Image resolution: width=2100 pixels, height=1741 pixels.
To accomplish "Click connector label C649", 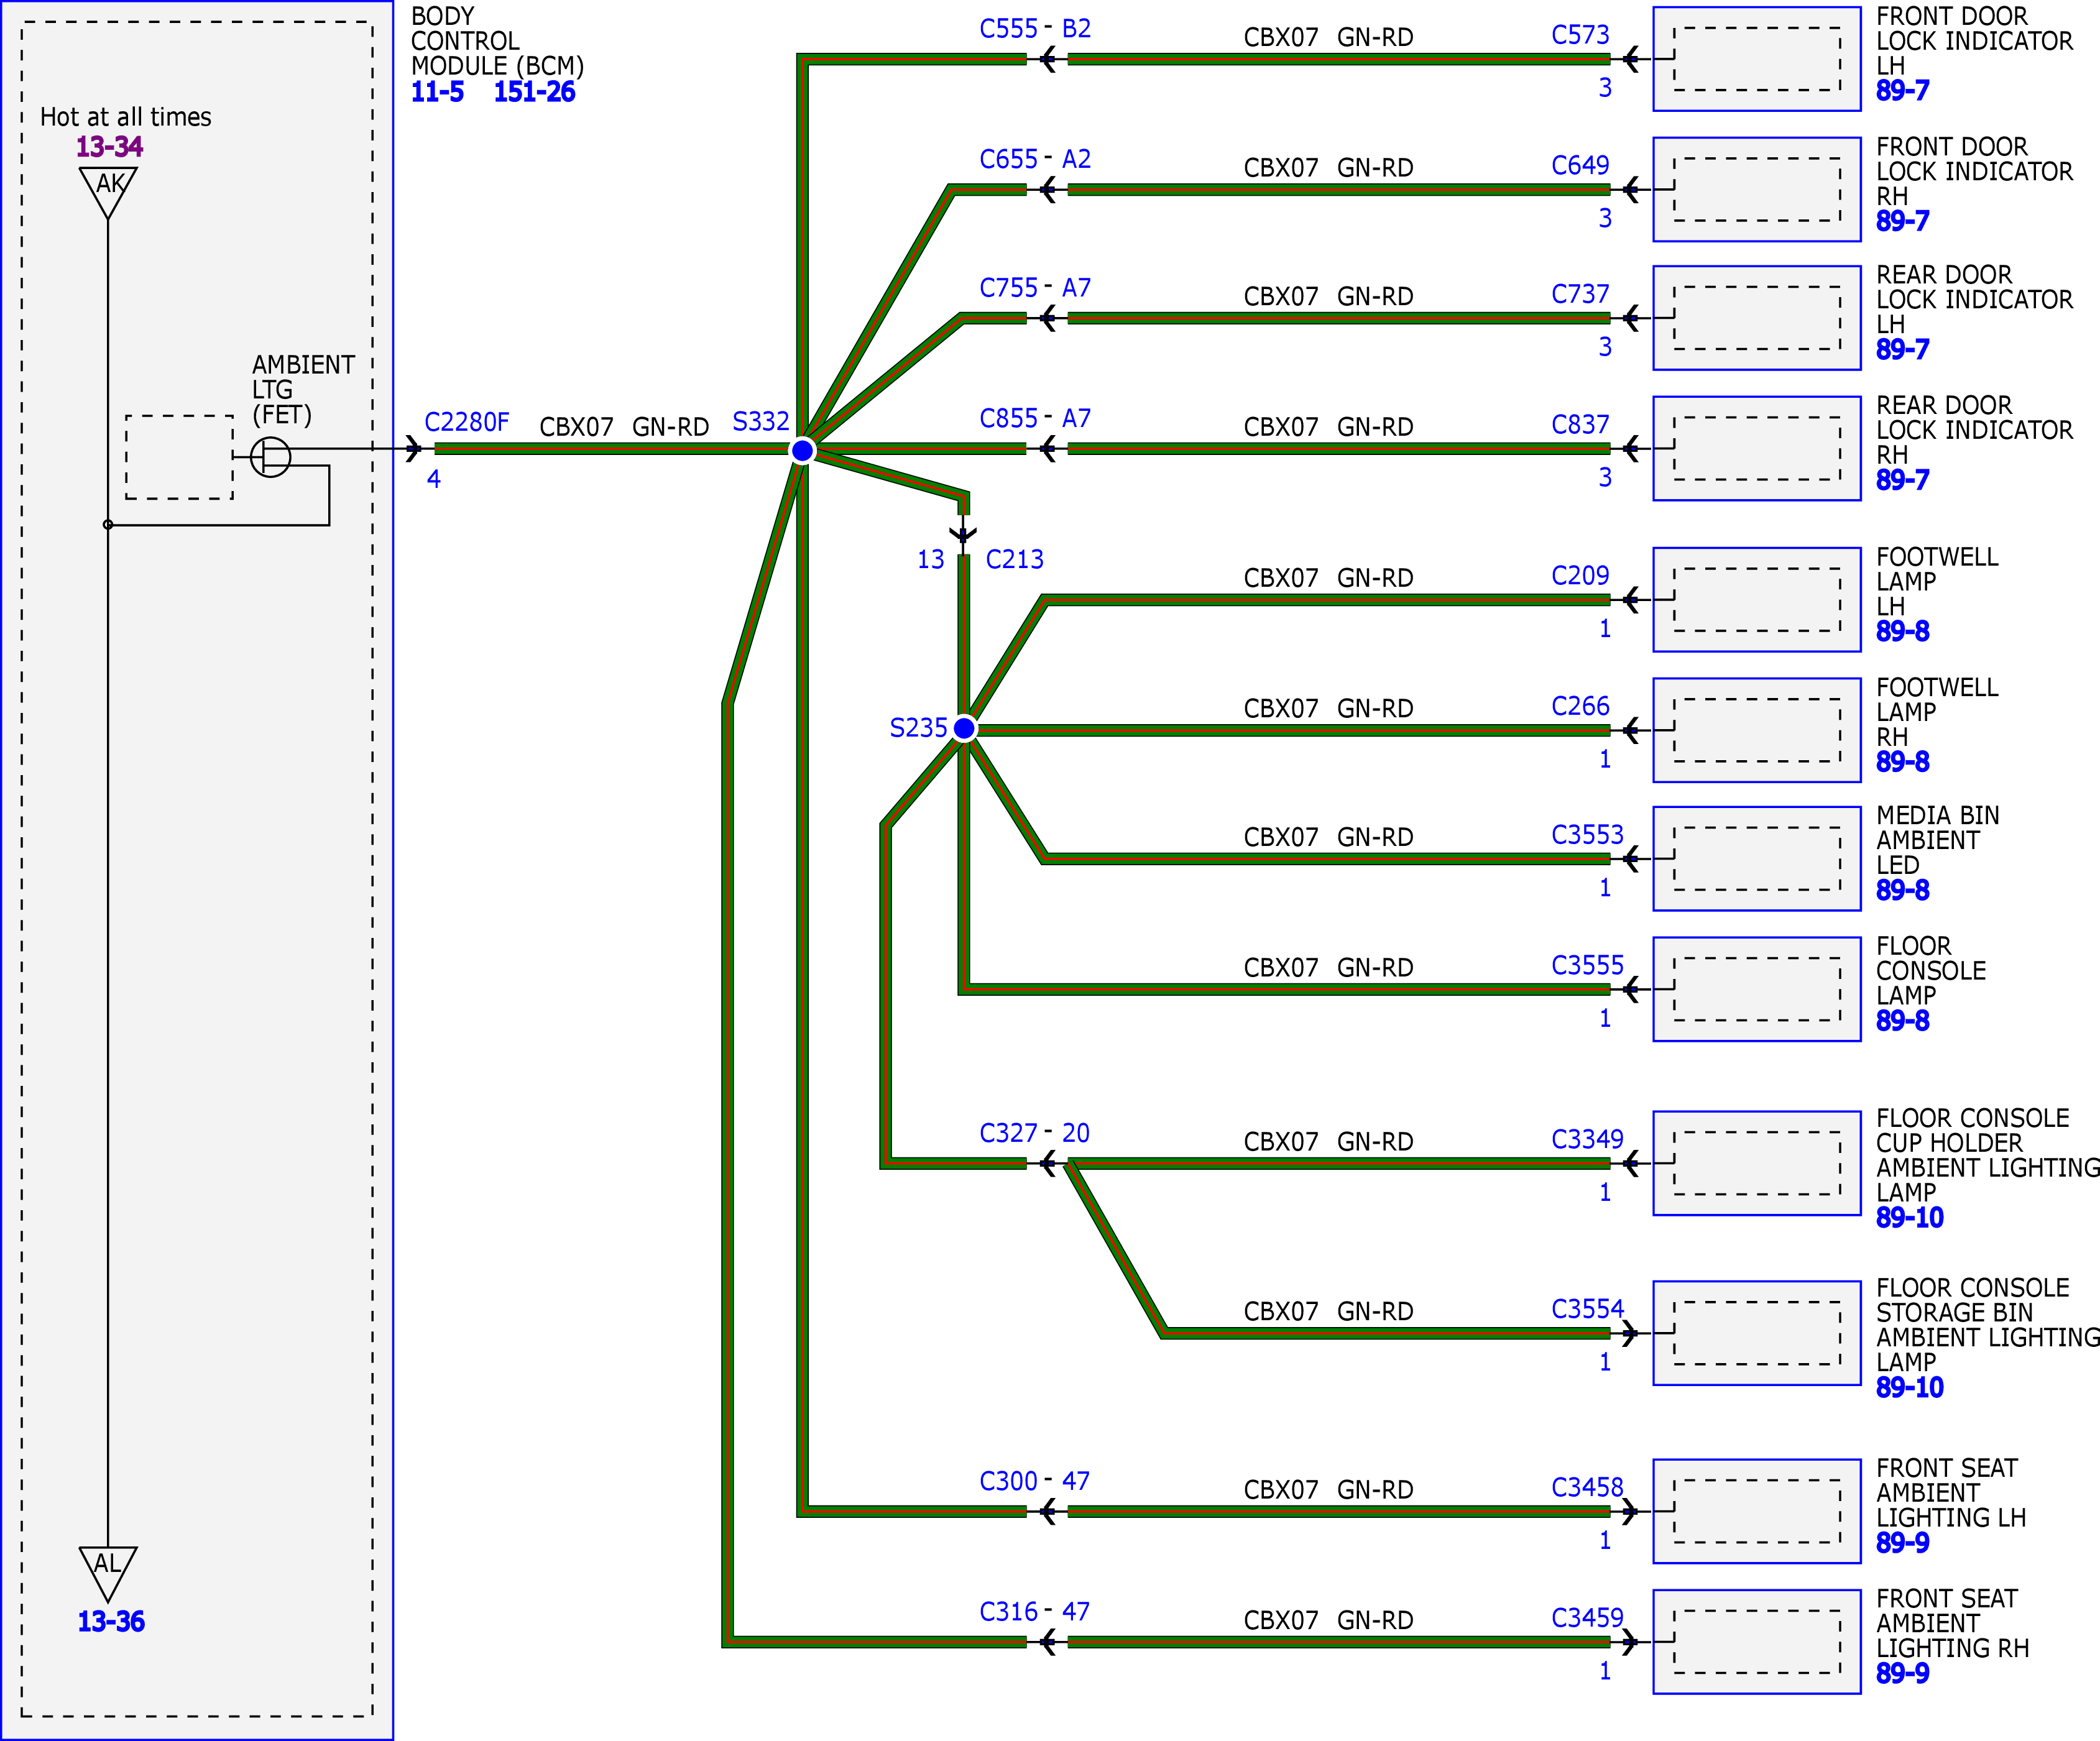I will [x=1580, y=165].
